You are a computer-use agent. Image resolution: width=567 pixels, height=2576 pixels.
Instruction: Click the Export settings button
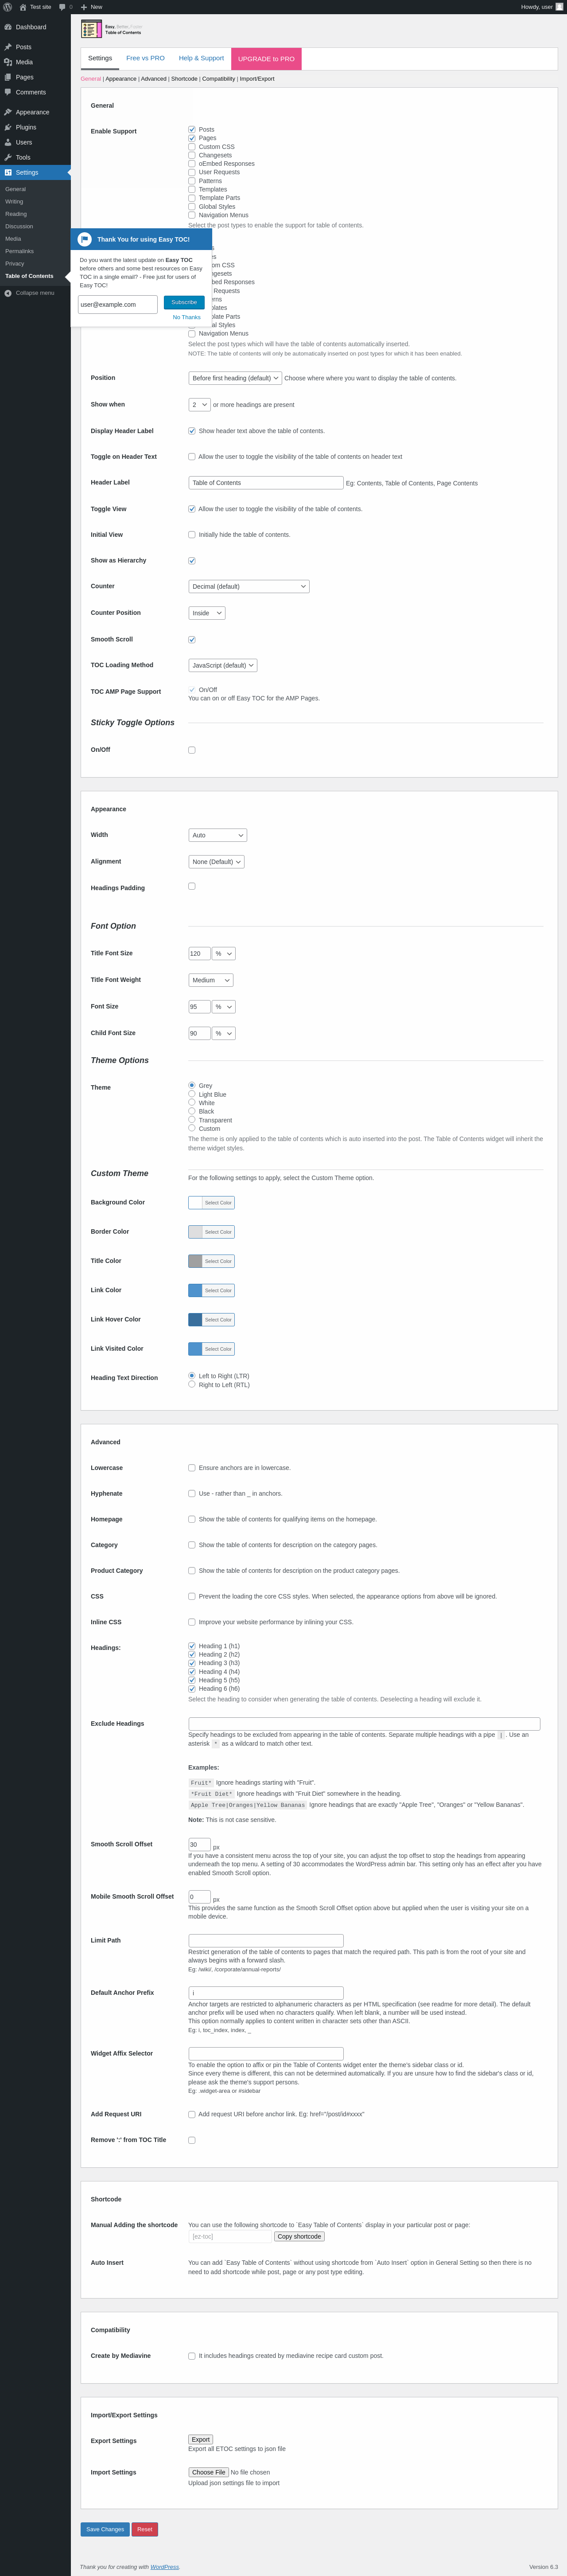(201, 2440)
